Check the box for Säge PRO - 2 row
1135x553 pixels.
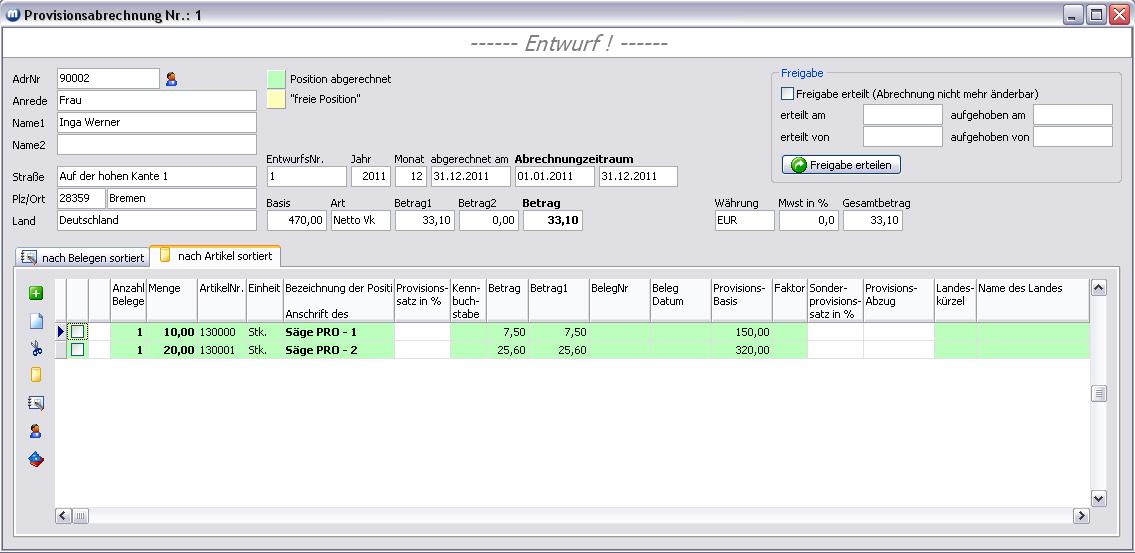point(78,350)
